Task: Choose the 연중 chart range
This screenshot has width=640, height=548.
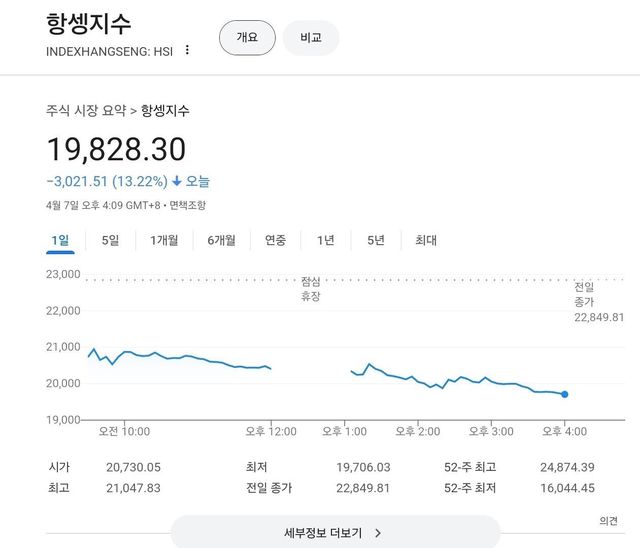Action: [275, 240]
